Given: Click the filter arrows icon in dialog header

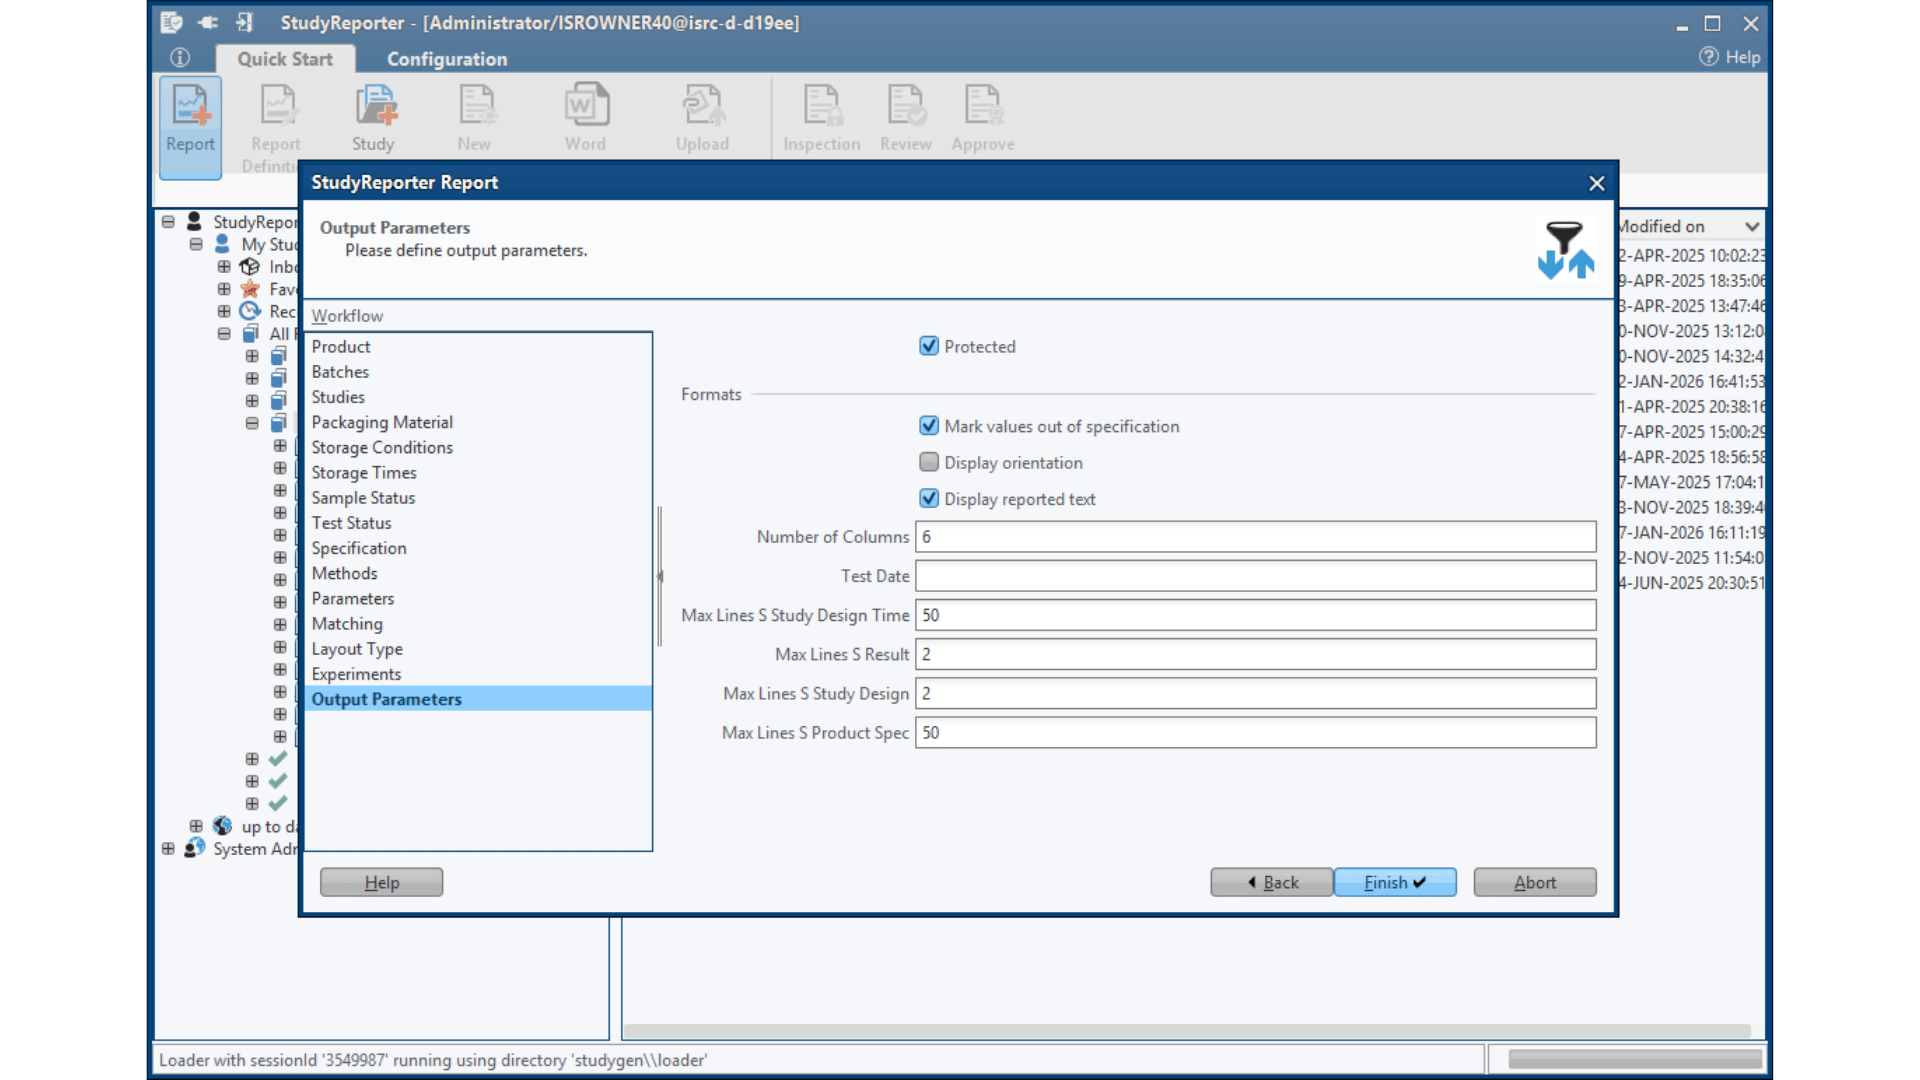Looking at the screenshot, I should tap(1565, 250).
